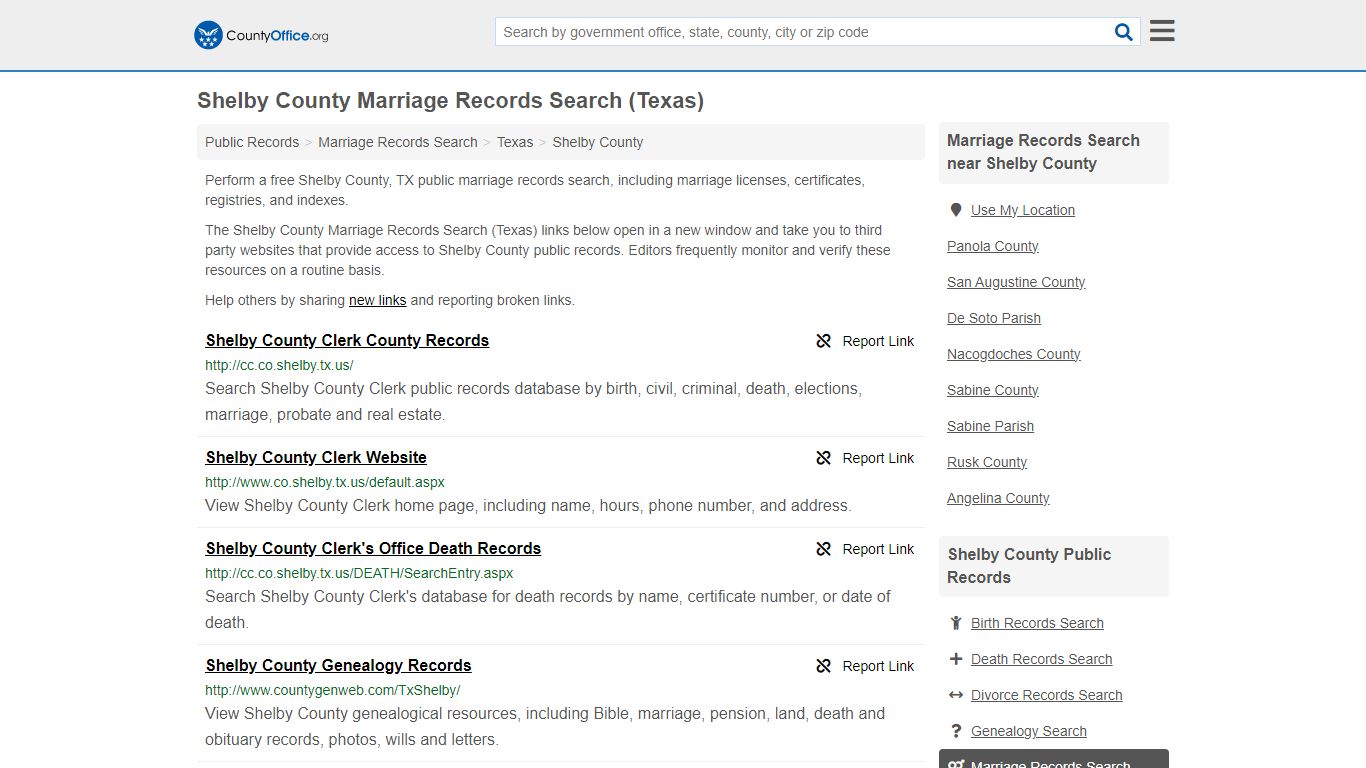Open Shelby County Clerk Website title
This screenshot has width=1366, height=768.
[316, 457]
